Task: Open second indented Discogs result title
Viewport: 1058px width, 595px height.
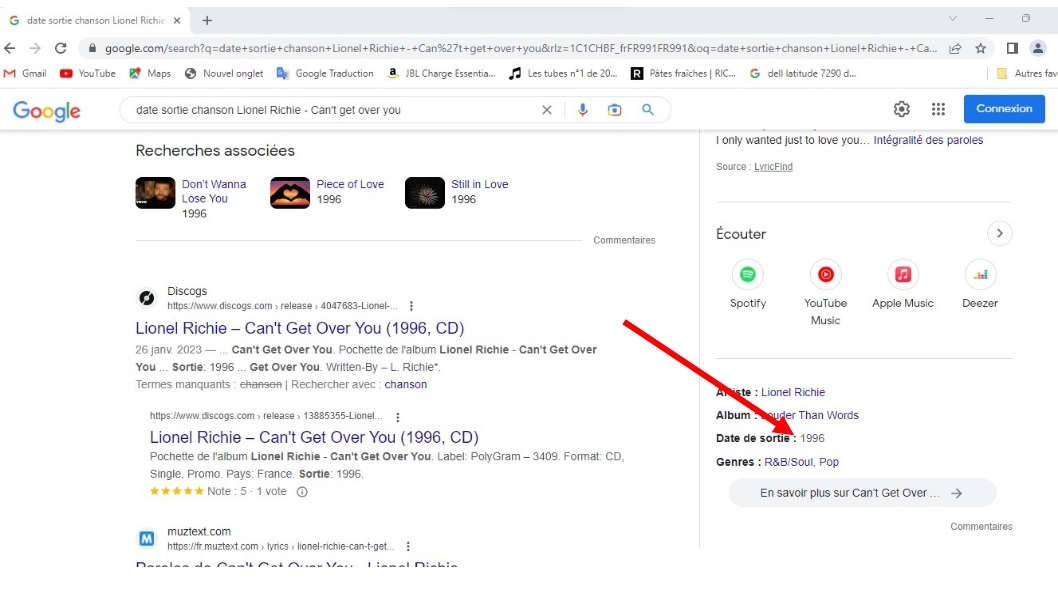Action: click(x=314, y=437)
